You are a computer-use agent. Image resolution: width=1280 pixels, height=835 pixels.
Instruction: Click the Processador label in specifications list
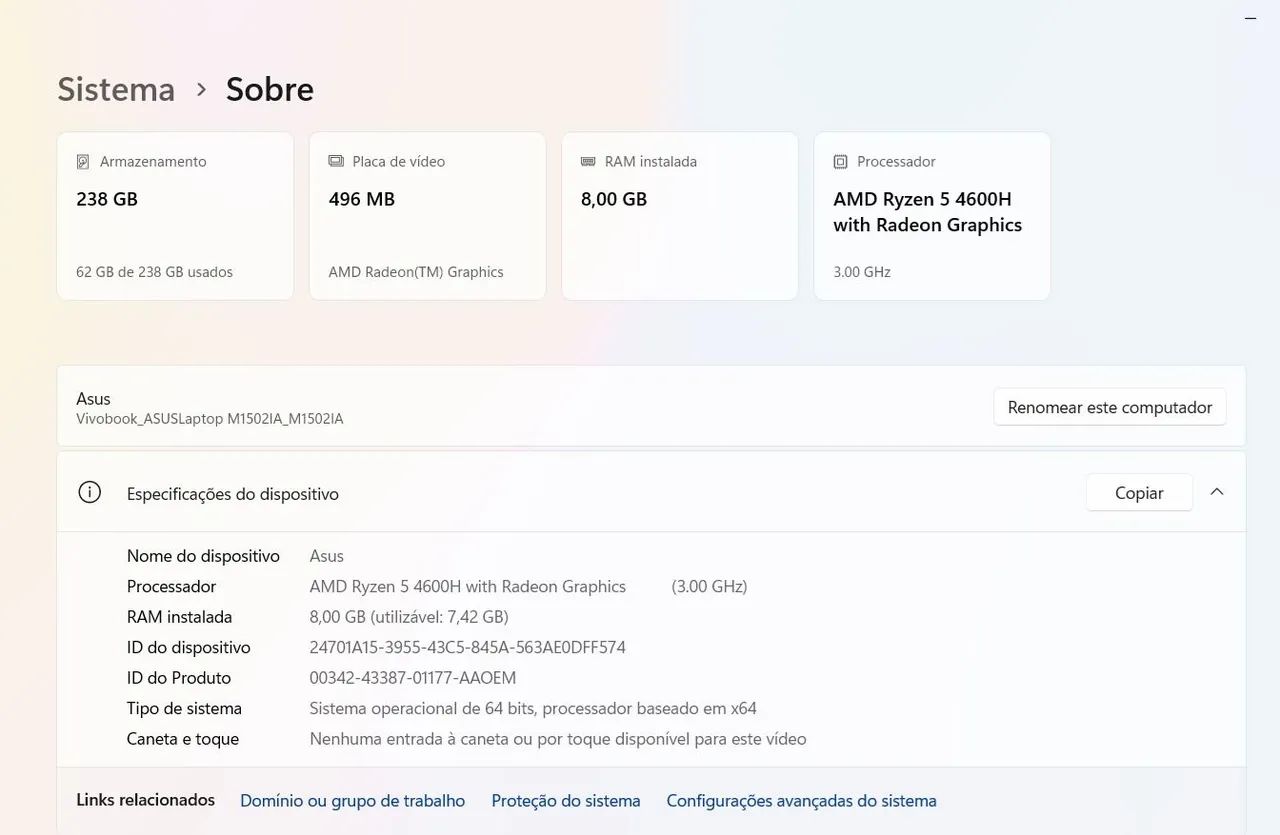(171, 587)
